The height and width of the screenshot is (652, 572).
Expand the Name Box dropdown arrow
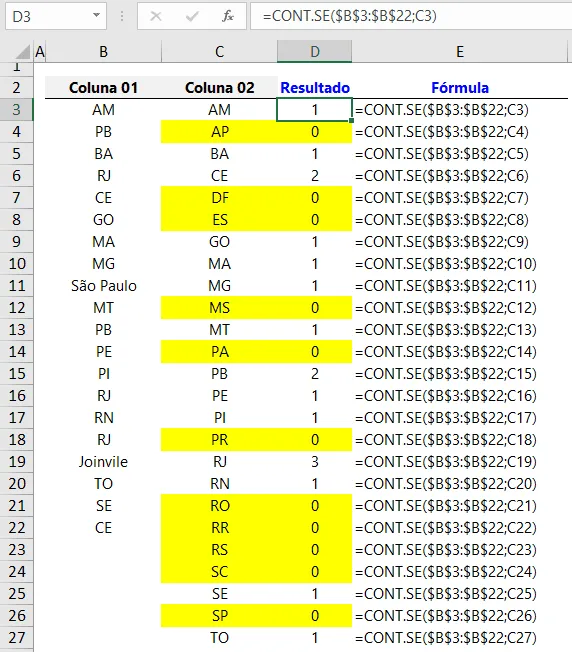click(96, 15)
